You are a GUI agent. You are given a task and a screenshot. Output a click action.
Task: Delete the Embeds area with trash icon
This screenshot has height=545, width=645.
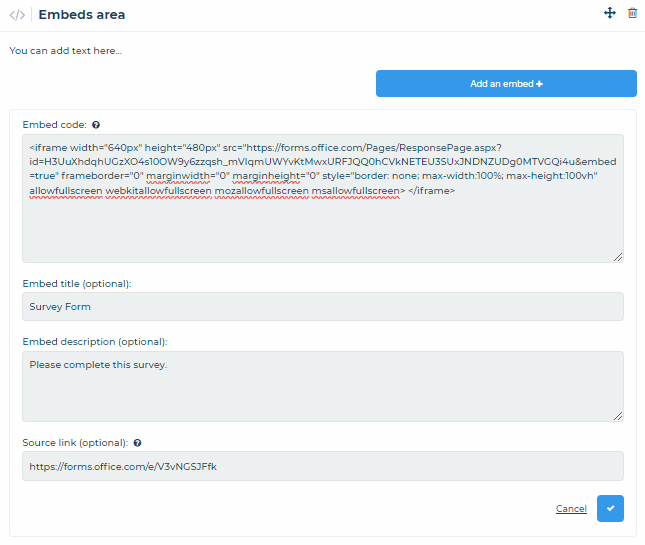pyautogui.click(x=632, y=13)
